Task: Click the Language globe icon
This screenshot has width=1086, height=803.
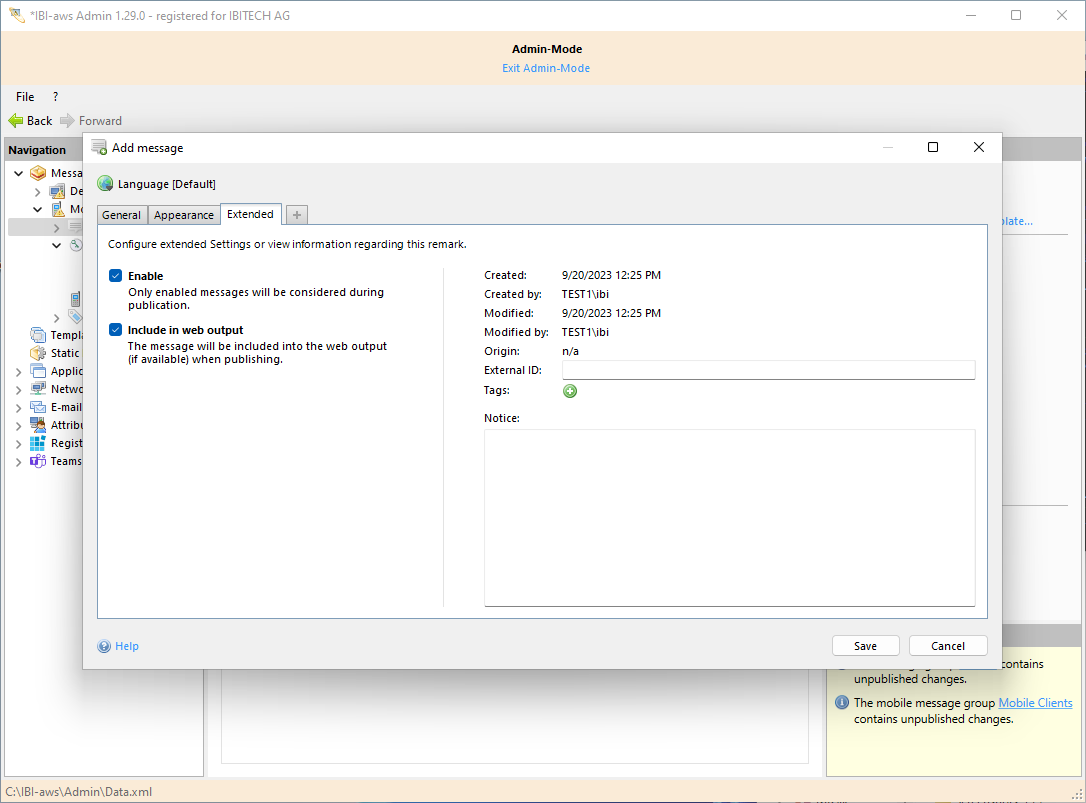Action: click(105, 183)
